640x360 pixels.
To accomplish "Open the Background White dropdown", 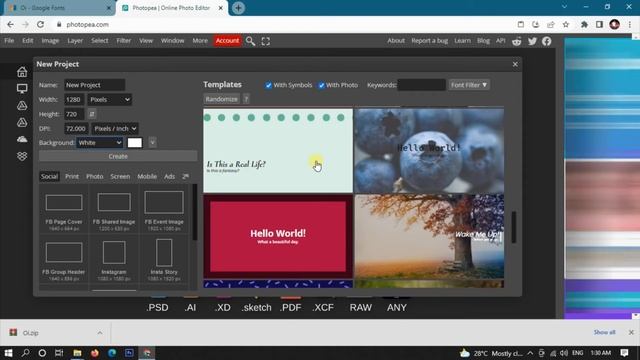I will point(100,143).
